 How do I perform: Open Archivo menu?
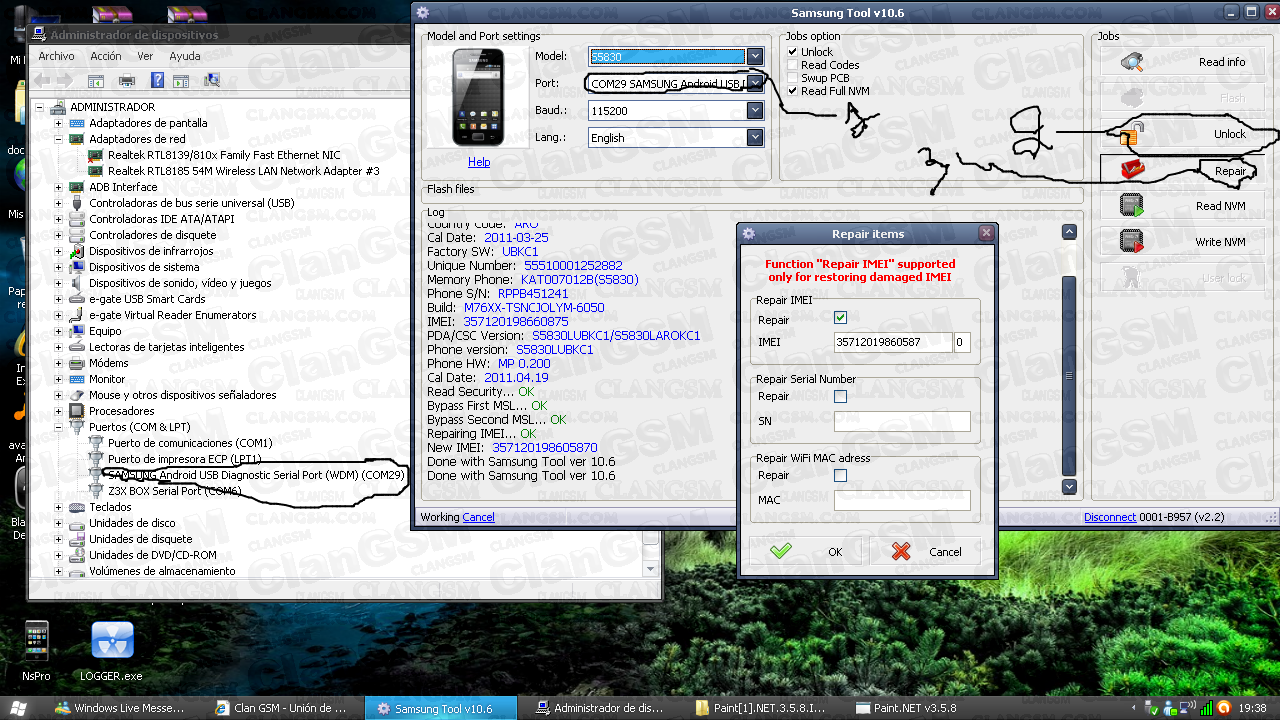[56, 56]
